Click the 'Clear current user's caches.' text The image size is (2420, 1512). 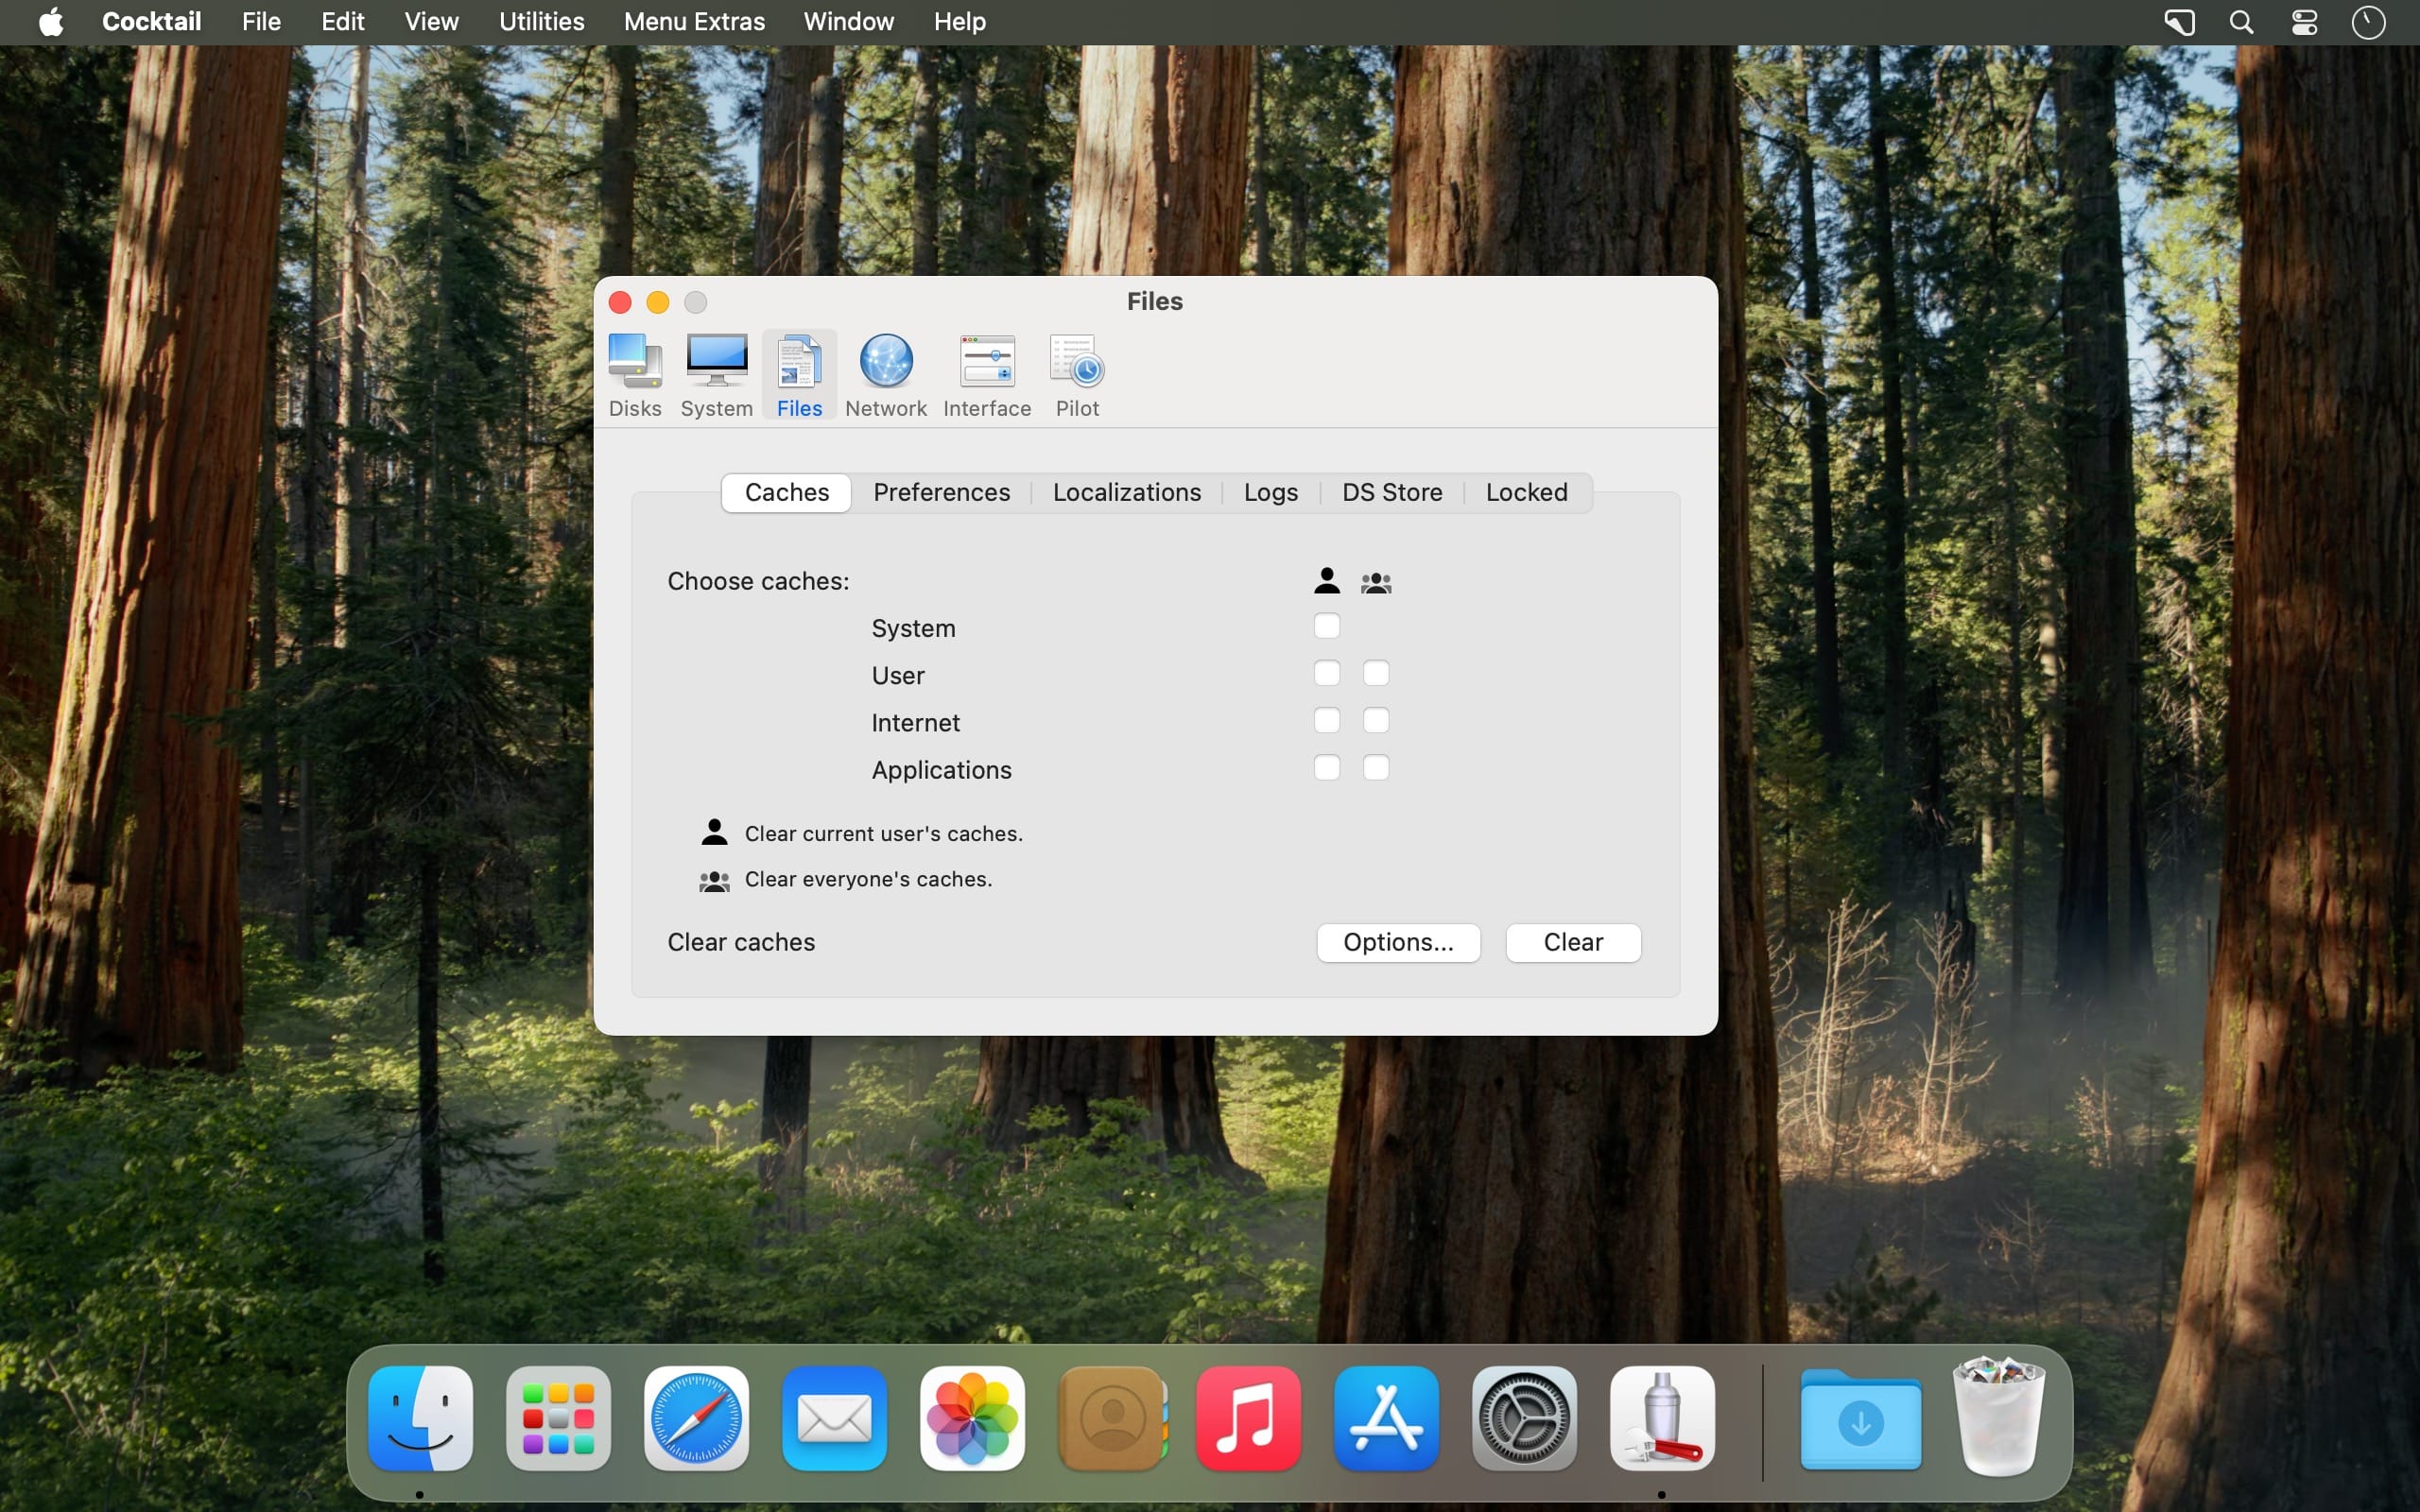click(884, 833)
